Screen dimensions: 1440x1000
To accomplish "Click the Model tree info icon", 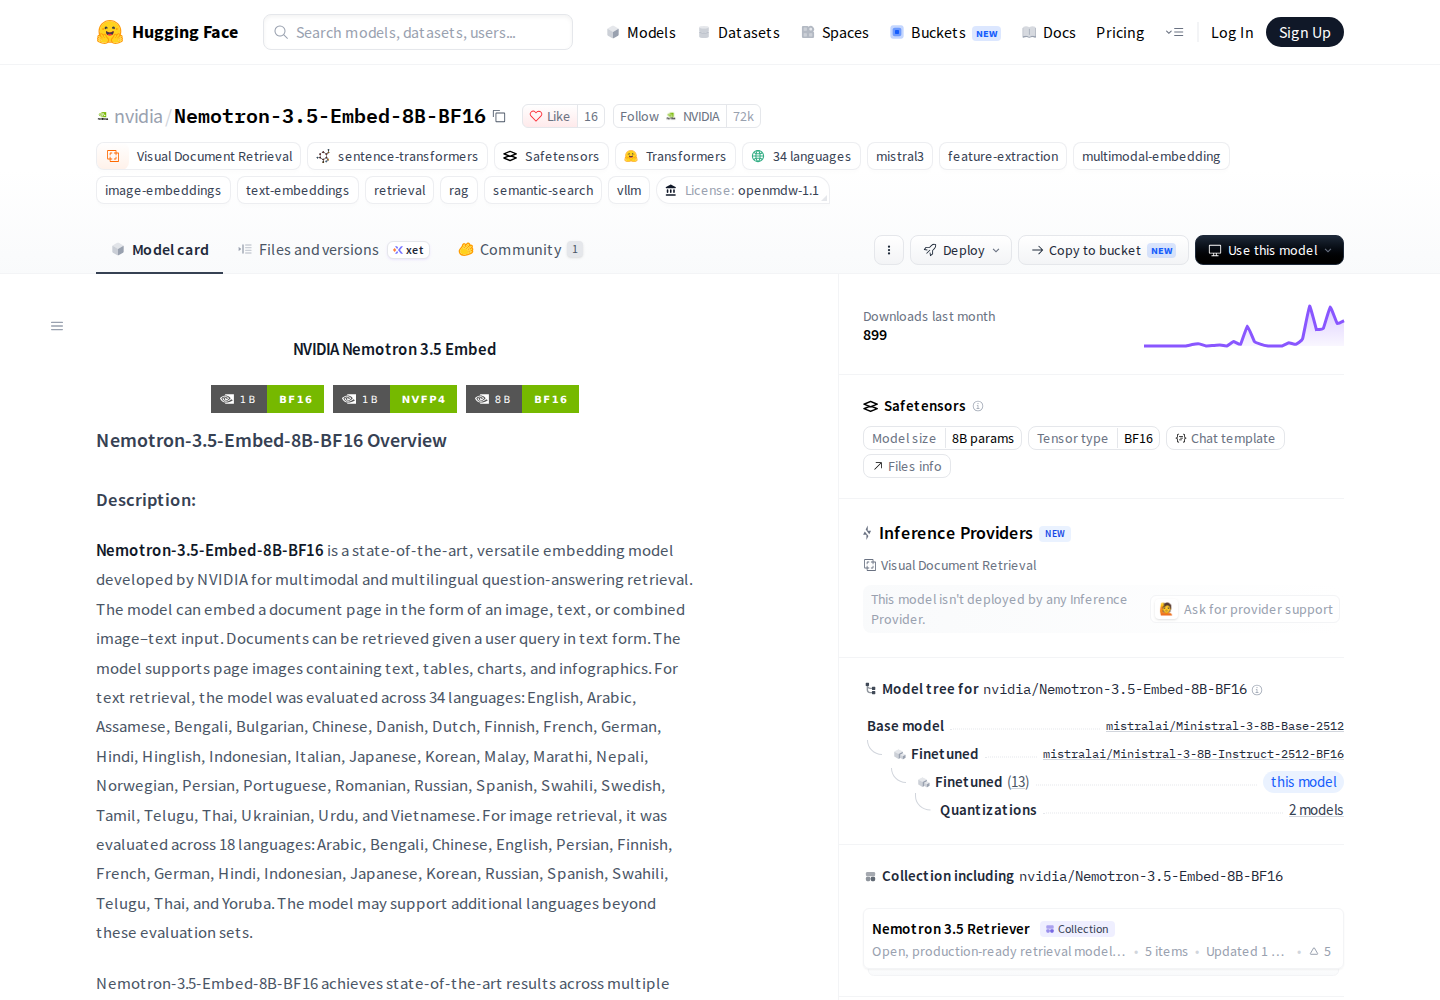I will pos(1257,690).
